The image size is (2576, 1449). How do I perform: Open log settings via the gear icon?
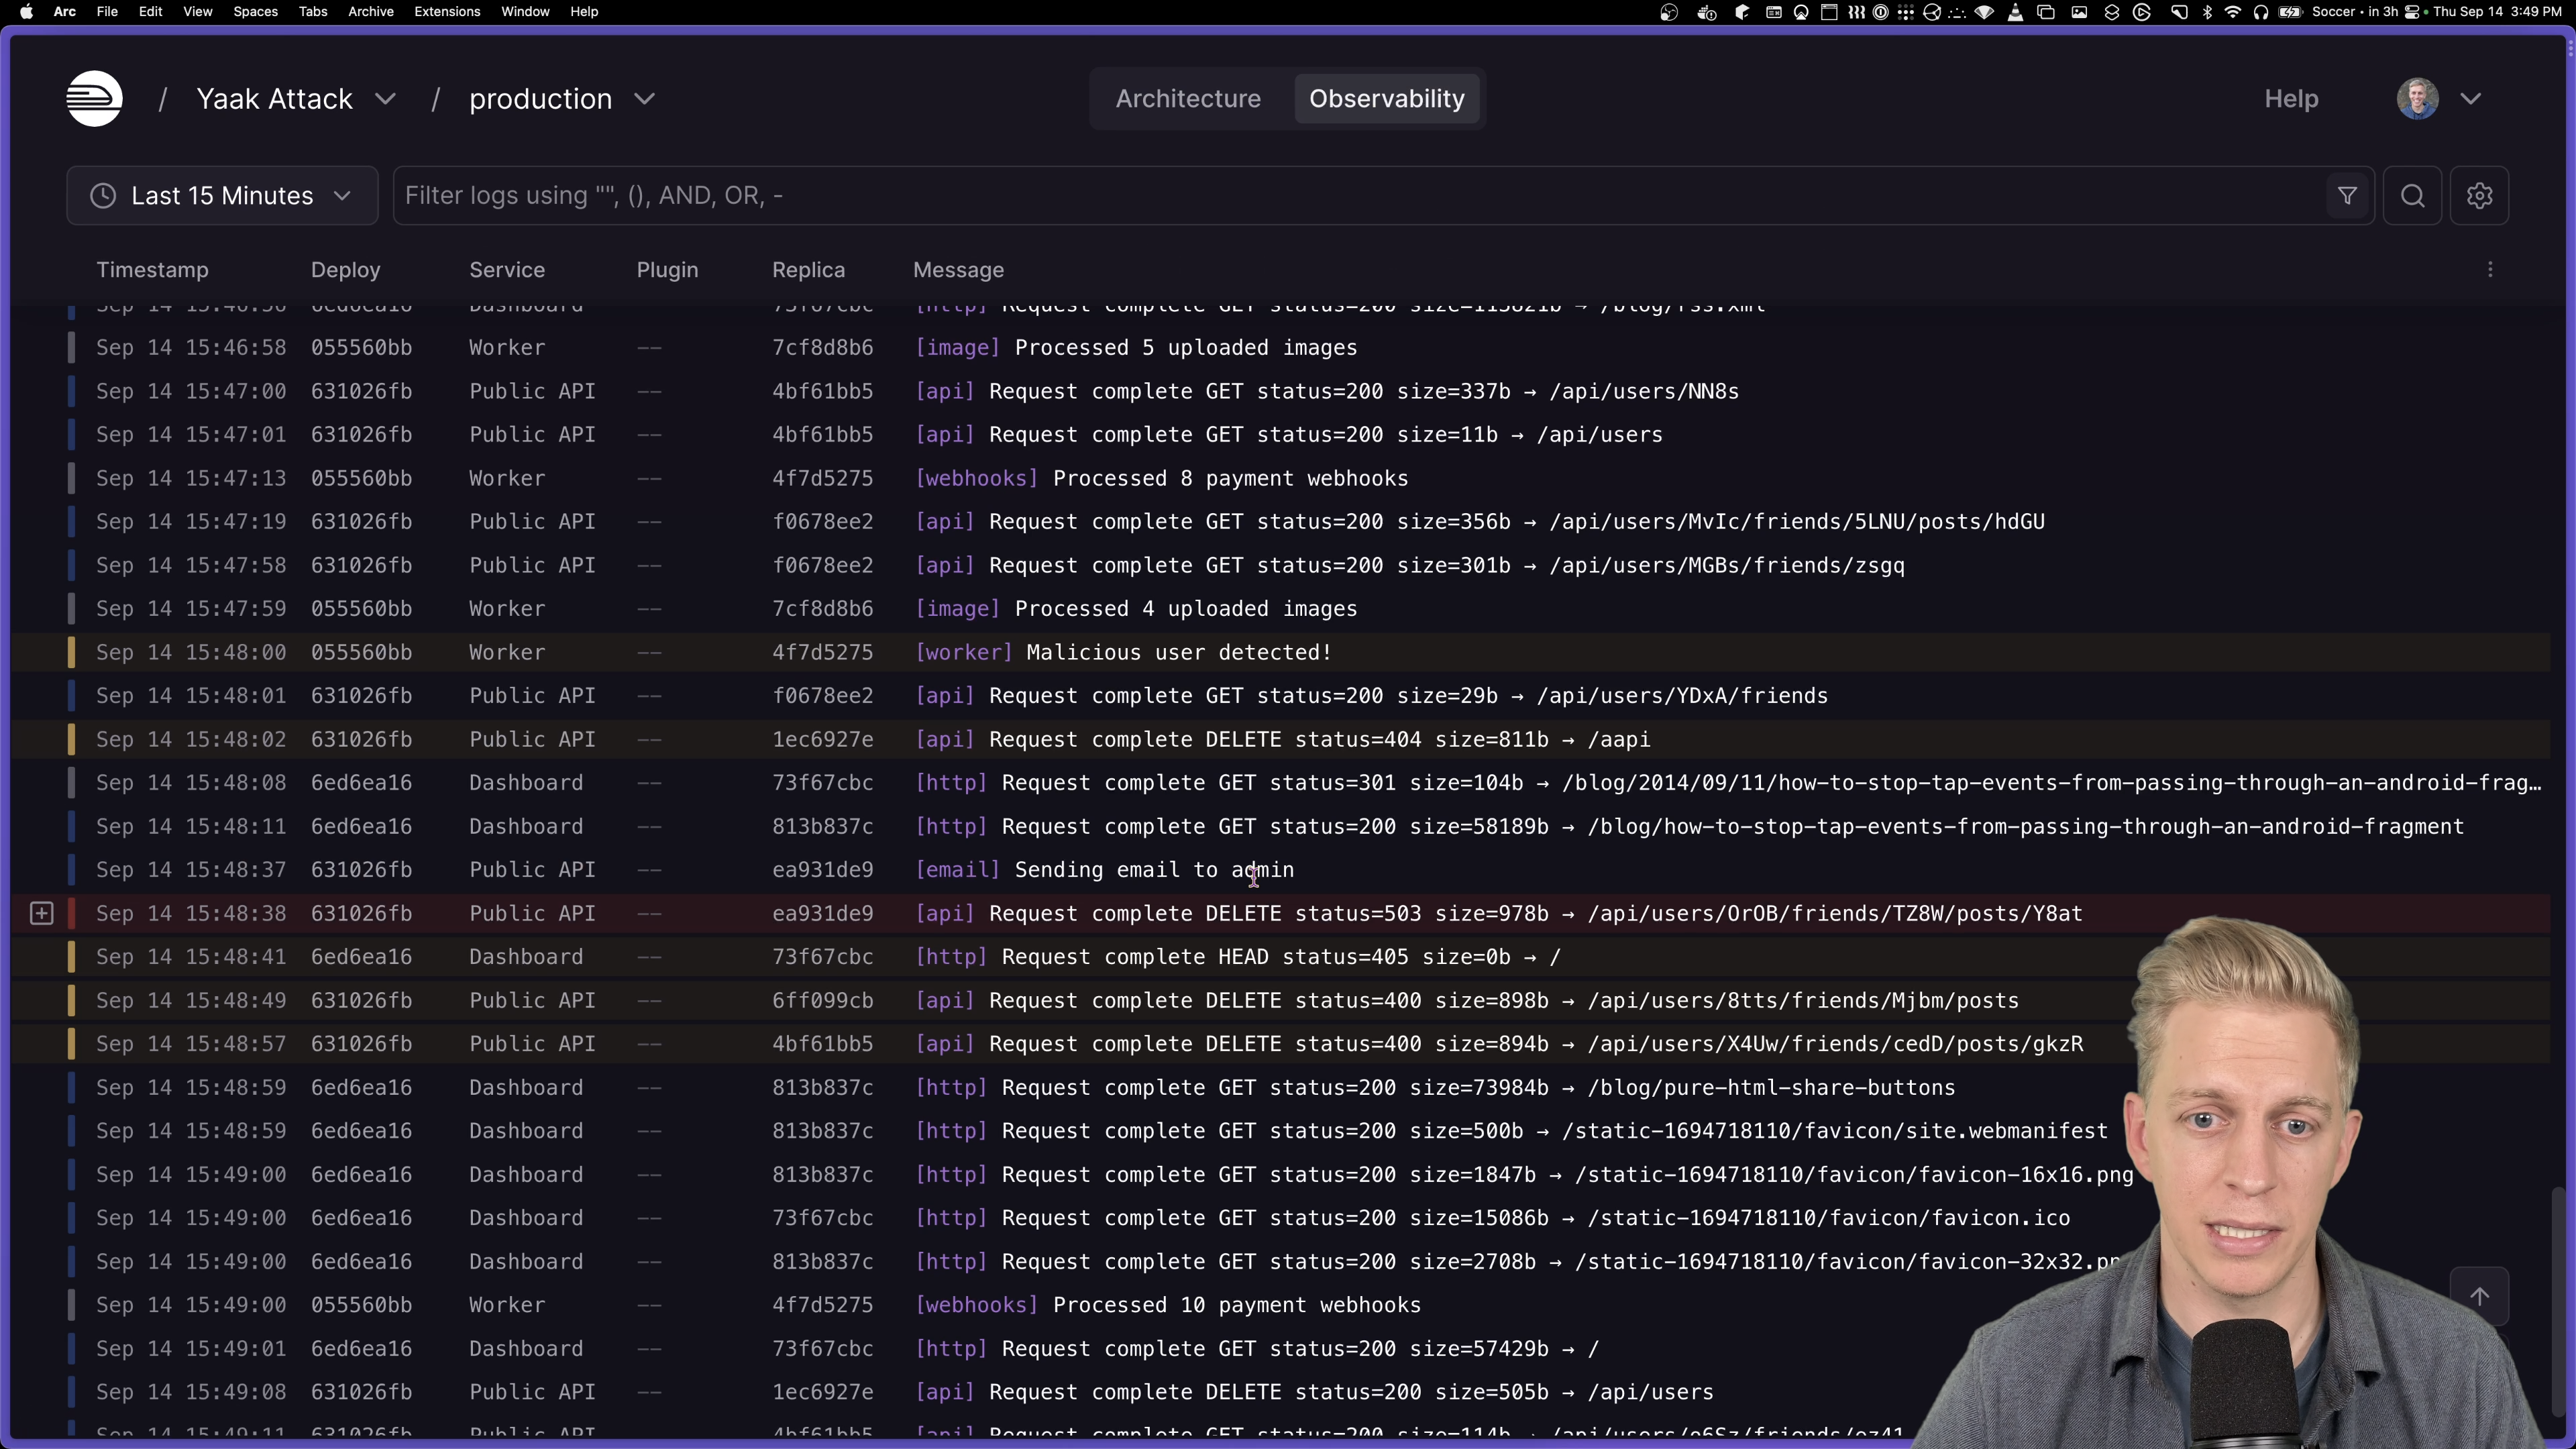pyautogui.click(x=2481, y=195)
